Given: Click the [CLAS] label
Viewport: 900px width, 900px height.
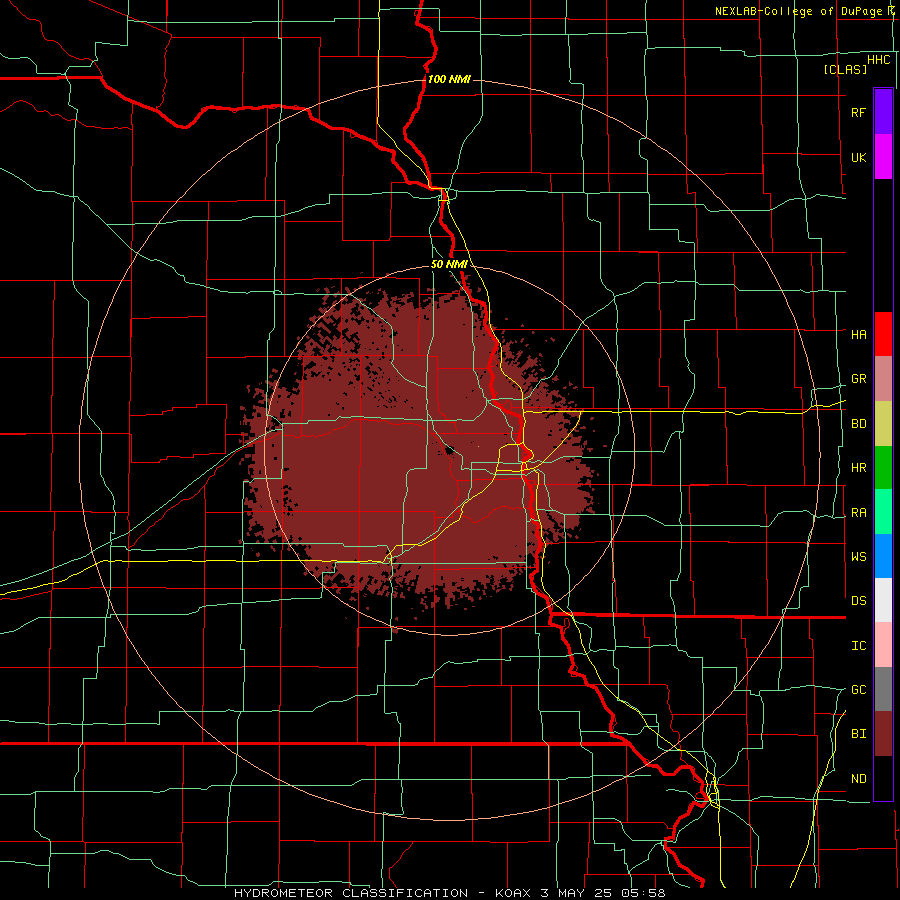Looking at the screenshot, I should pyautogui.click(x=845, y=70).
